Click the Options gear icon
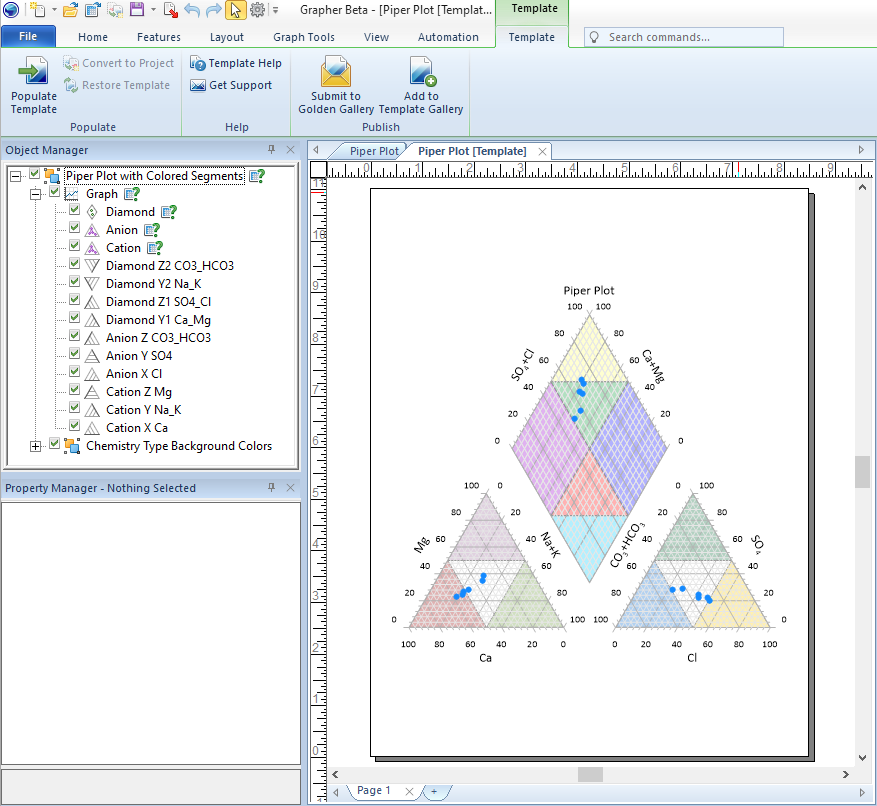Viewport: 877px width, 806px height. [x=257, y=10]
